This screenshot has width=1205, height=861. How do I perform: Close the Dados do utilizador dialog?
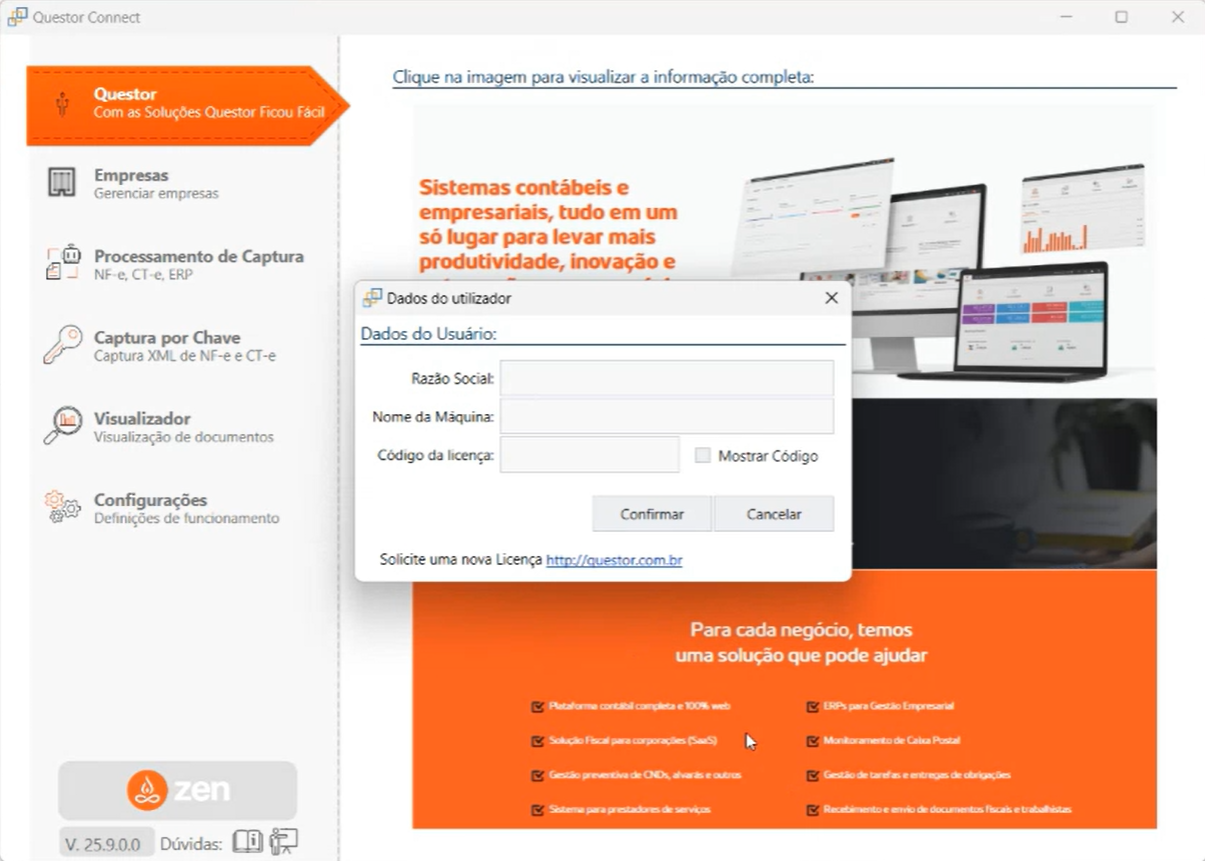[x=831, y=298]
